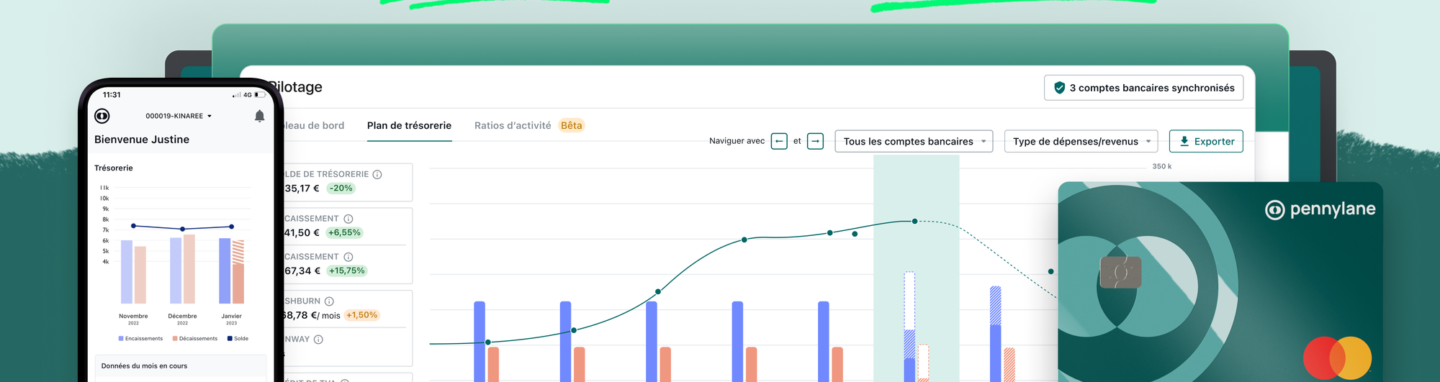Image resolution: width=1440 pixels, height=382 pixels.
Task: Navigate with the left arrow button
Action: [x=779, y=141]
